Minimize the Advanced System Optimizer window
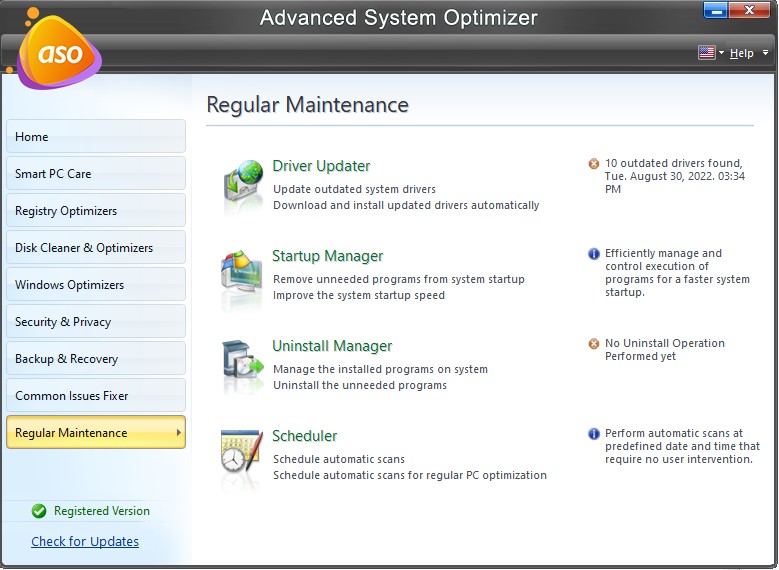This screenshot has height=570, width=779. [716, 10]
